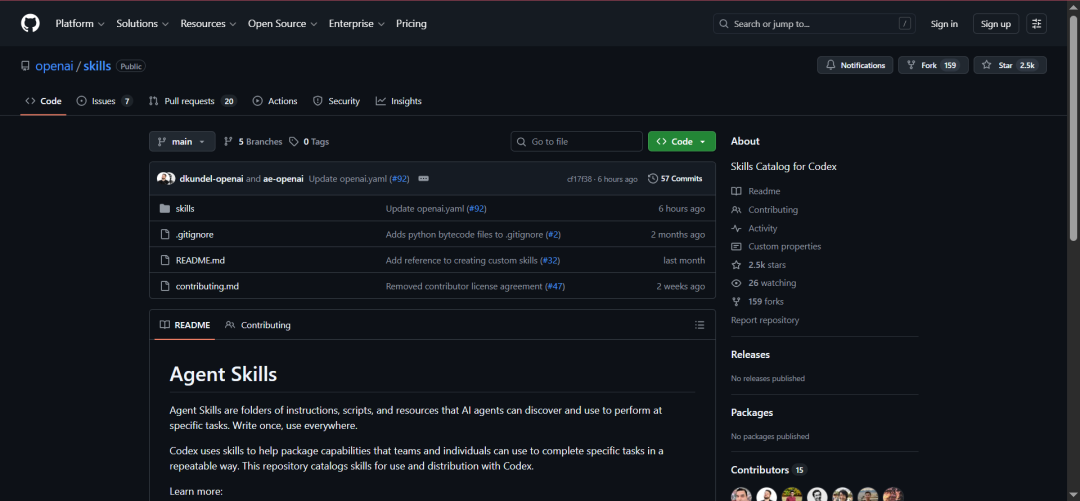Switch to the Insights tab
Viewport: 1080px width, 501px height.
(x=398, y=101)
